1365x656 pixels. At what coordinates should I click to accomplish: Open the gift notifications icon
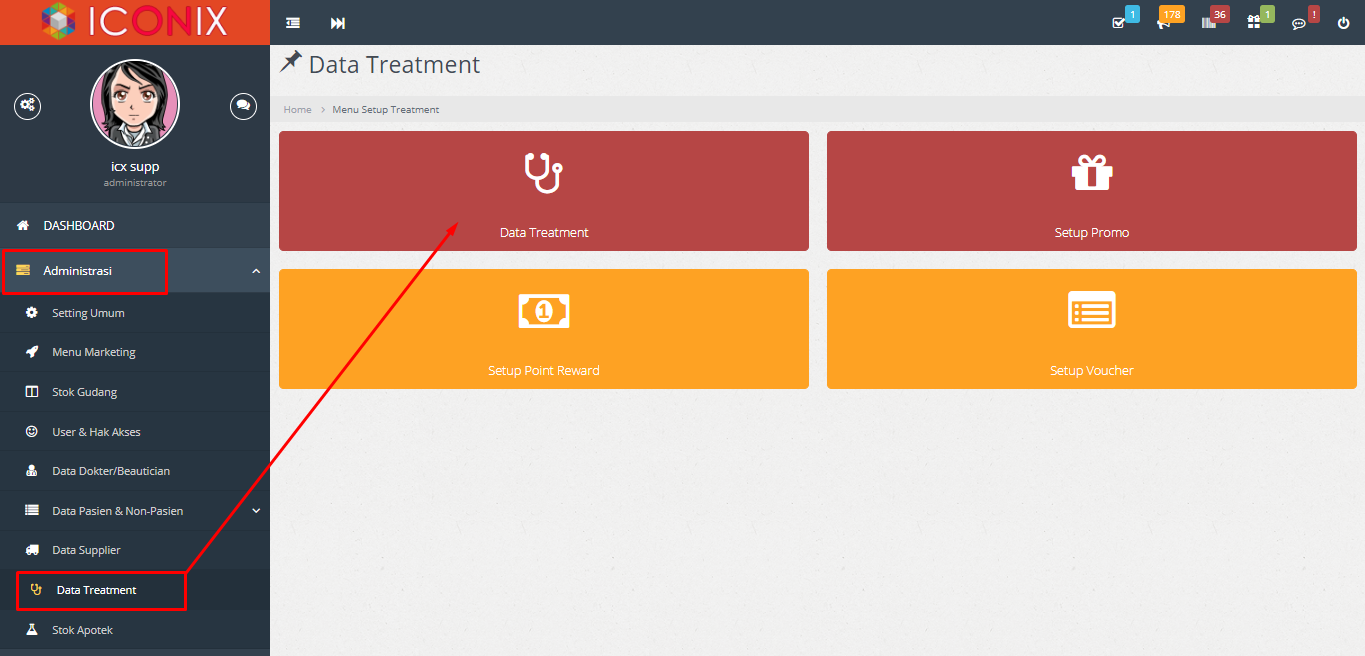point(1254,22)
